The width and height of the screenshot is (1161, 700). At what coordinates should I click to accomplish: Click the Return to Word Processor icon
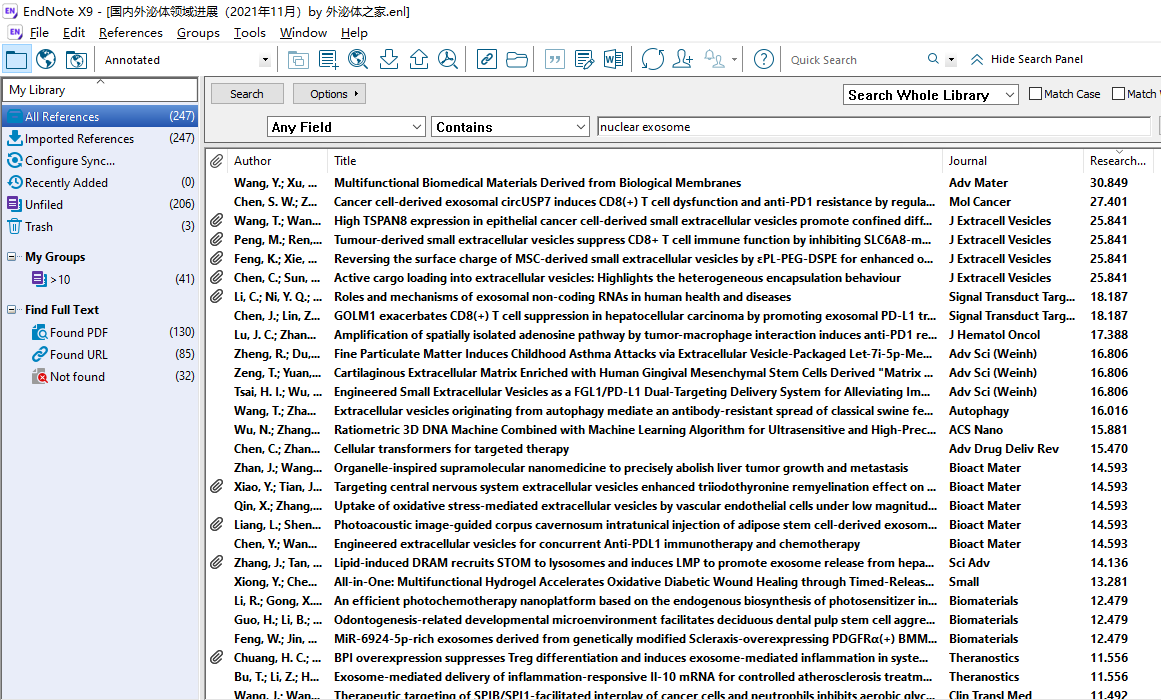tap(614, 59)
